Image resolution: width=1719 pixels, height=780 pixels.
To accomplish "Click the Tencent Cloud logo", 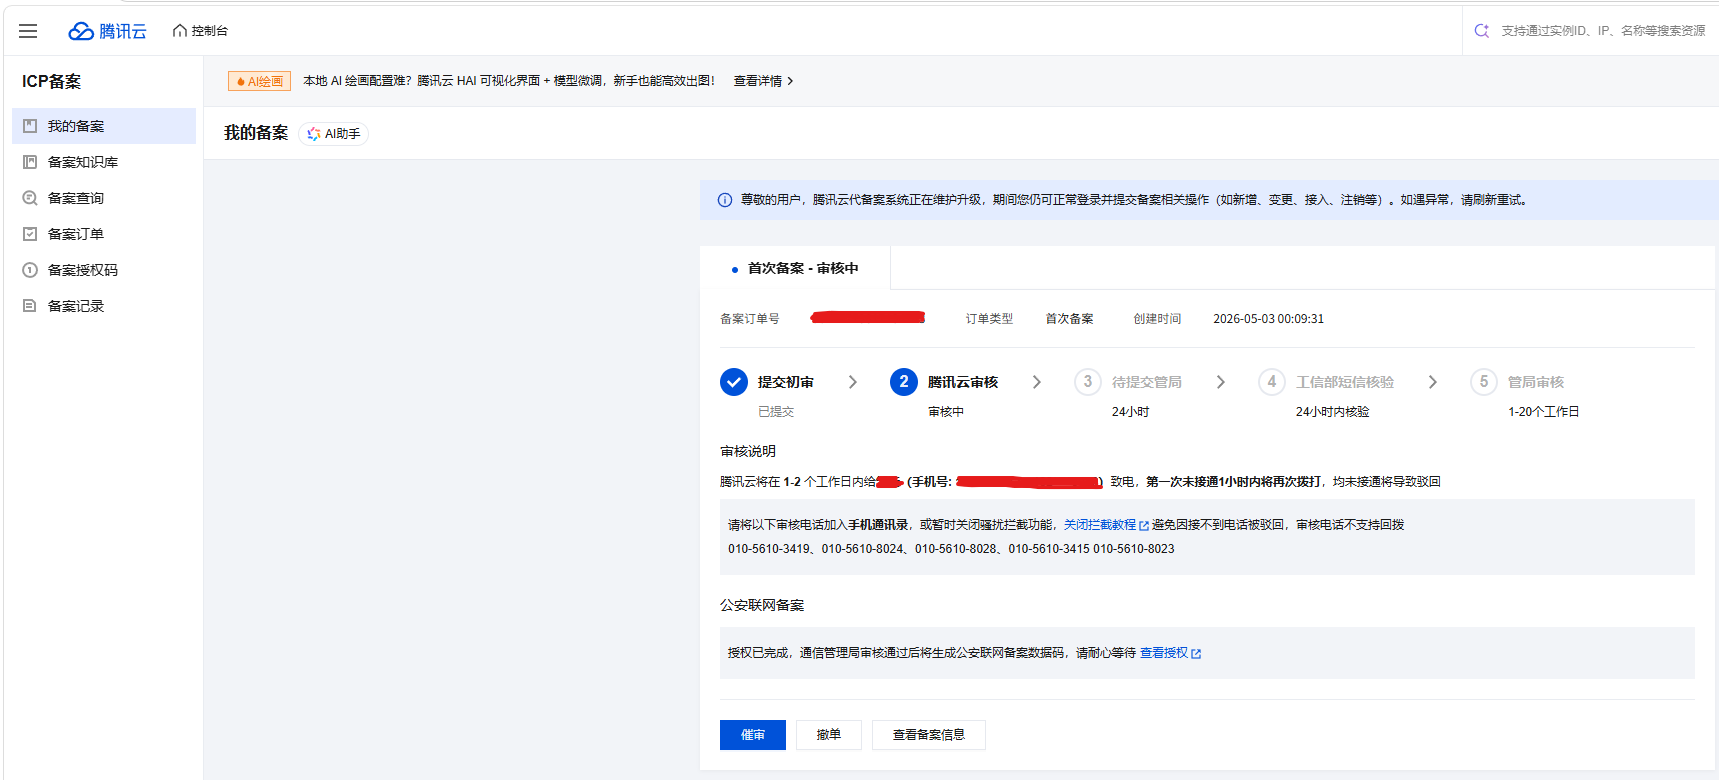I will (x=107, y=31).
